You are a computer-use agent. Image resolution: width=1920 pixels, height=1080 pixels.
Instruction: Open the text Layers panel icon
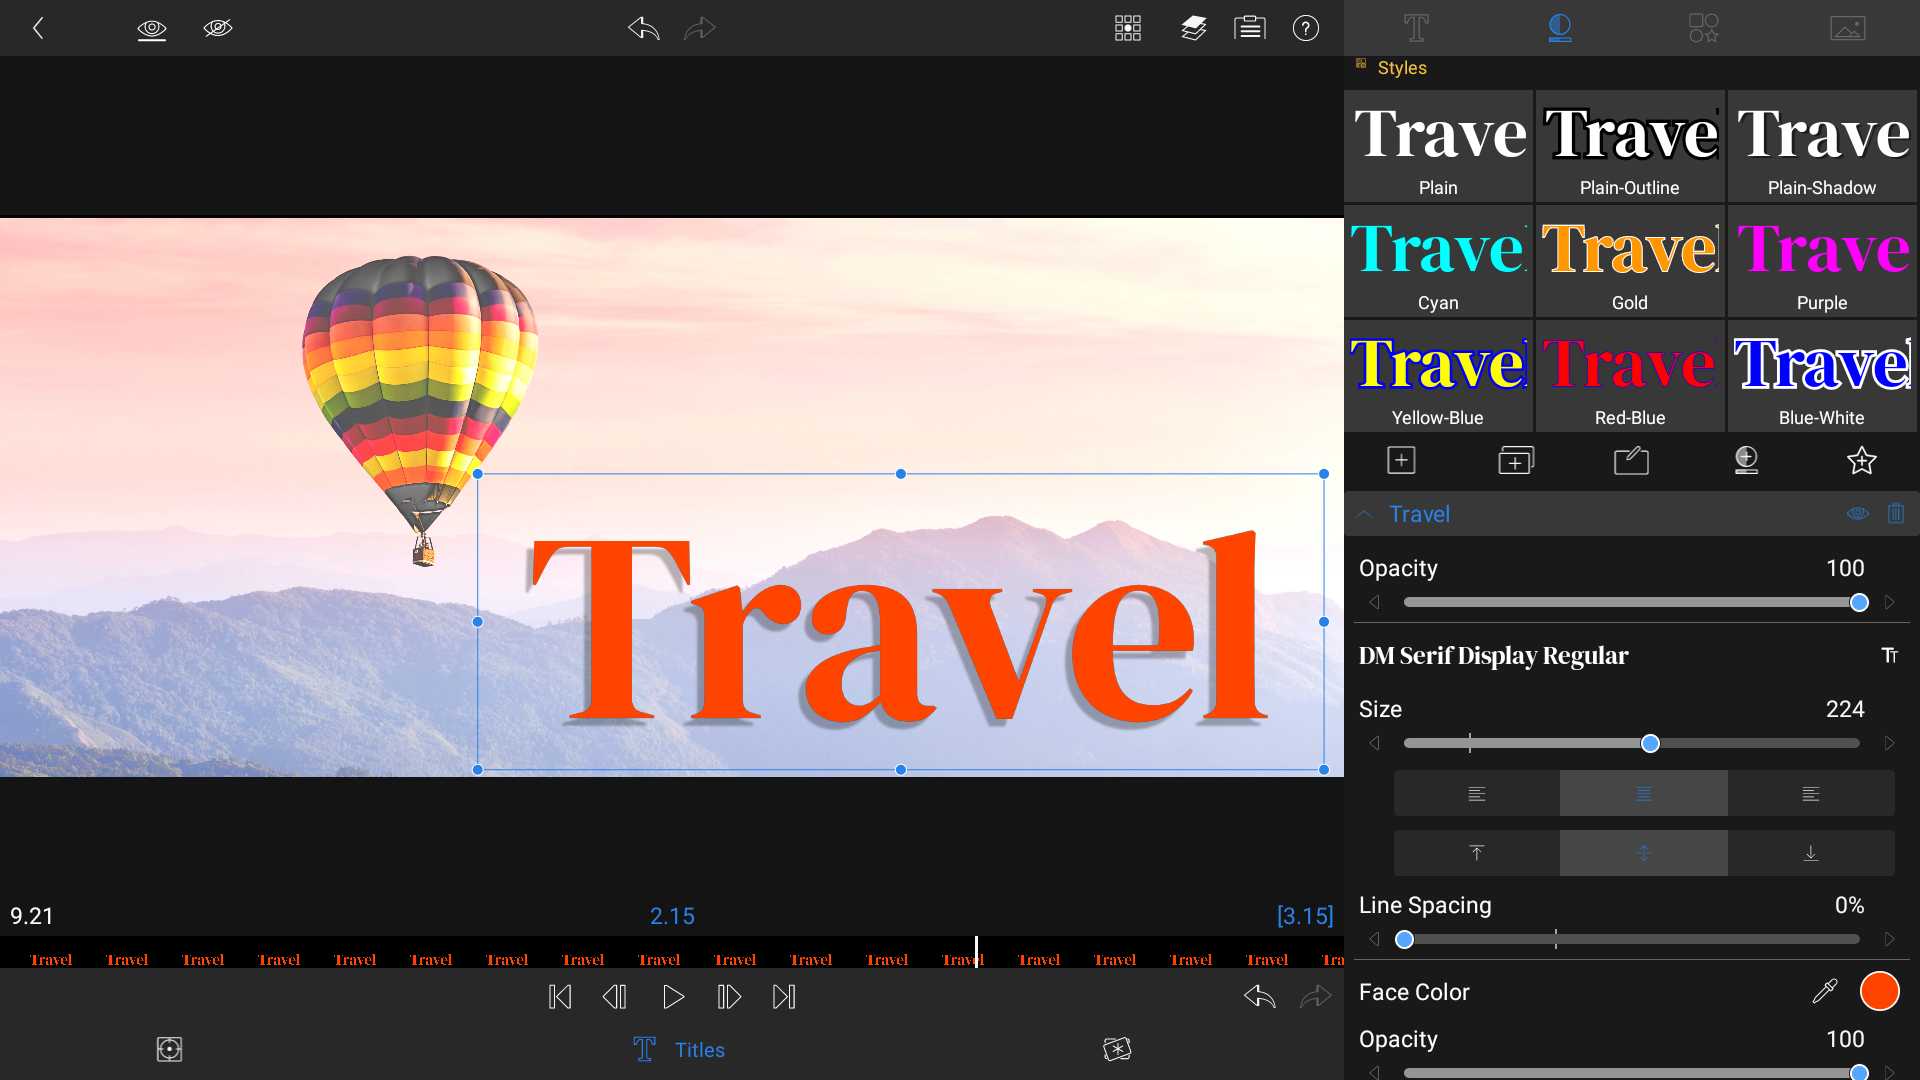[1194, 28]
